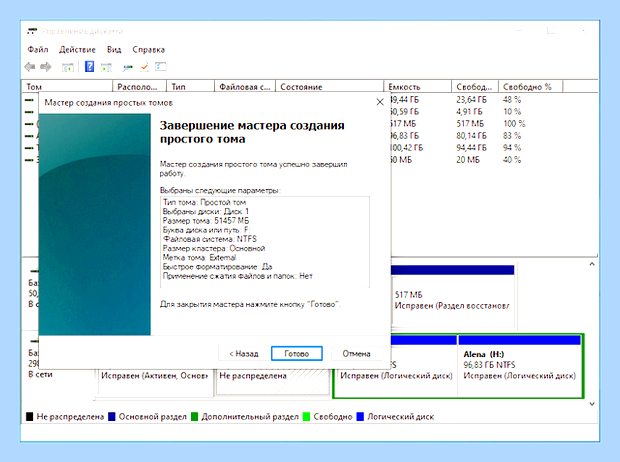This screenshot has height=462, width=620.
Task: Select the Alena (H:) partition block
Action: 519,365
